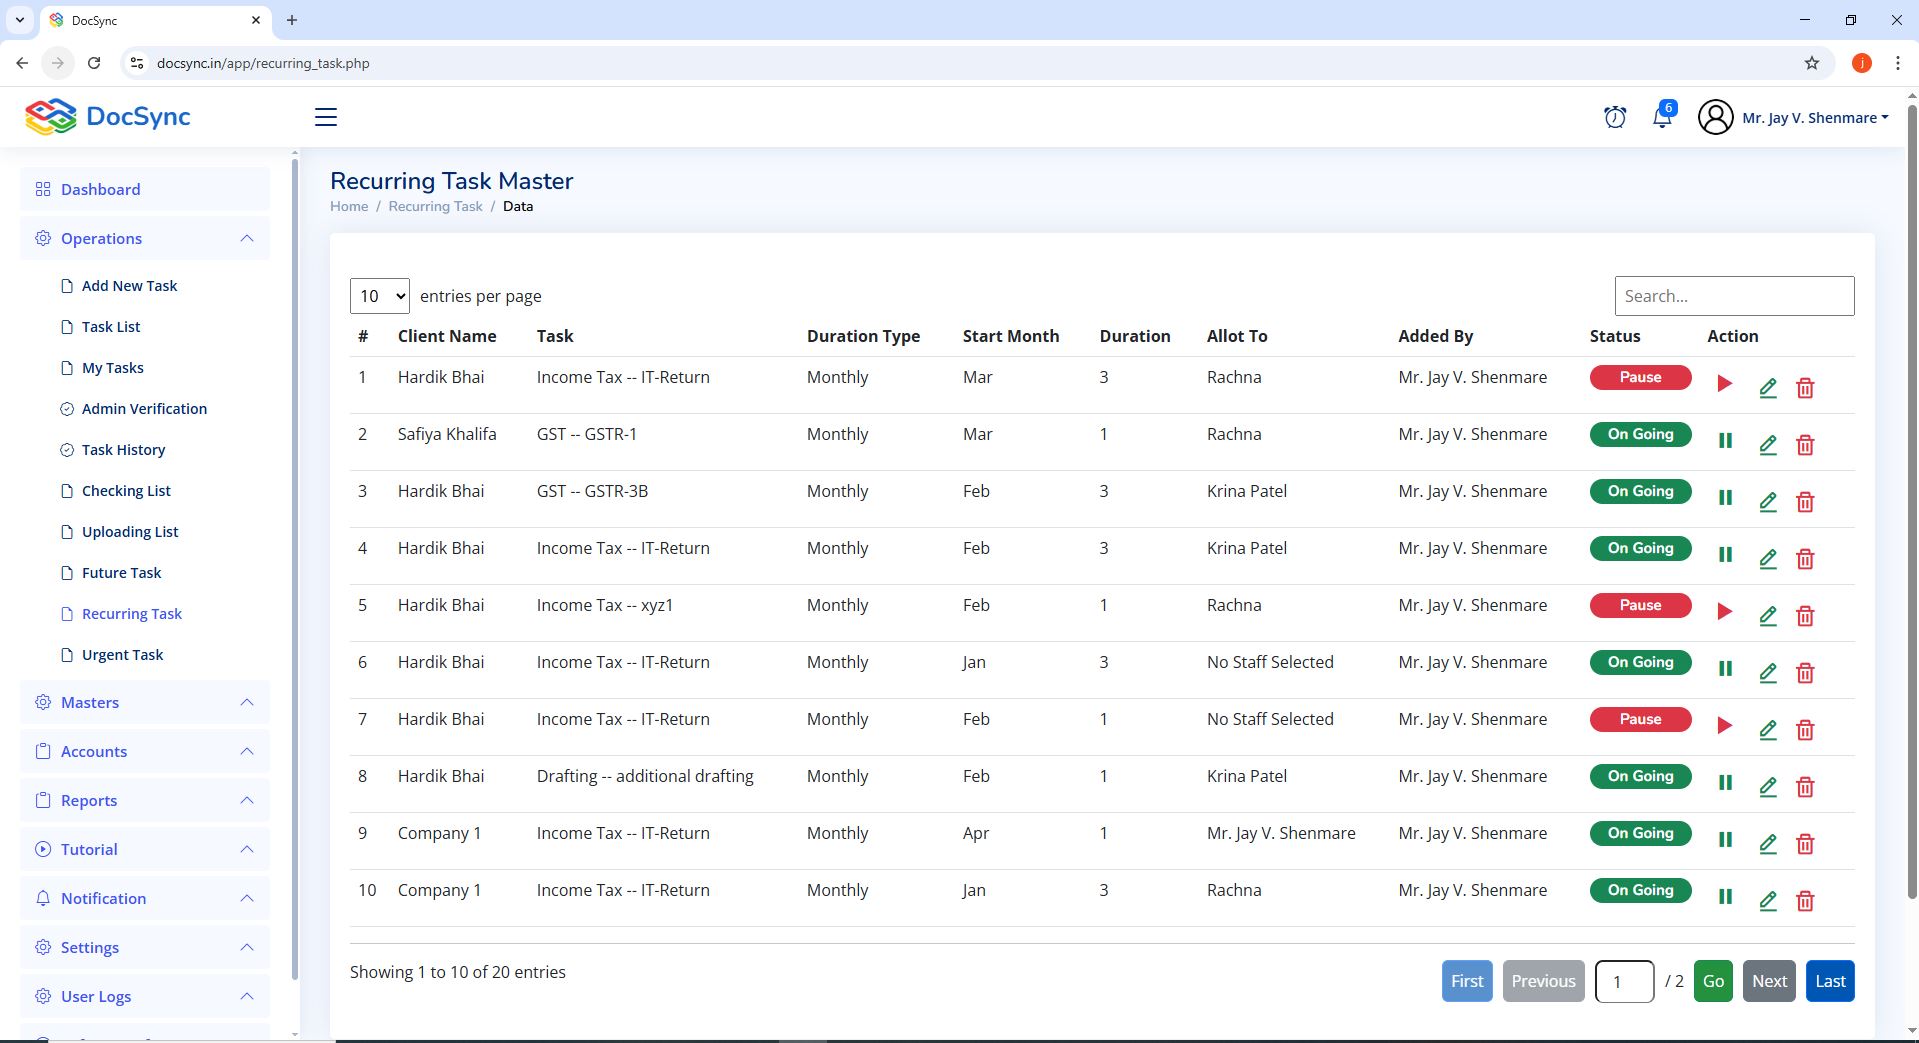Viewport: 1919px width, 1043px height.
Task: Open the Urgent Task menu item
Action: (x=122, y=655)
